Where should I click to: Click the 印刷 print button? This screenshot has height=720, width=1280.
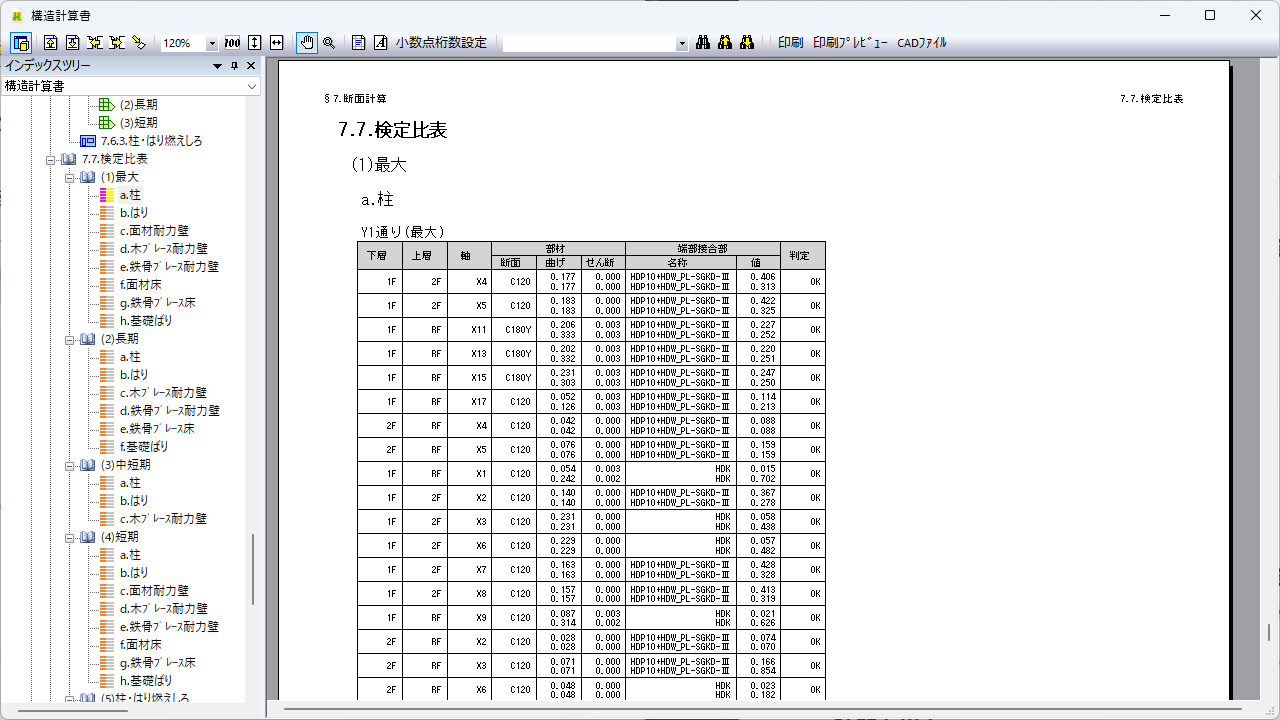pyautogui.click(x=790, y=43)
